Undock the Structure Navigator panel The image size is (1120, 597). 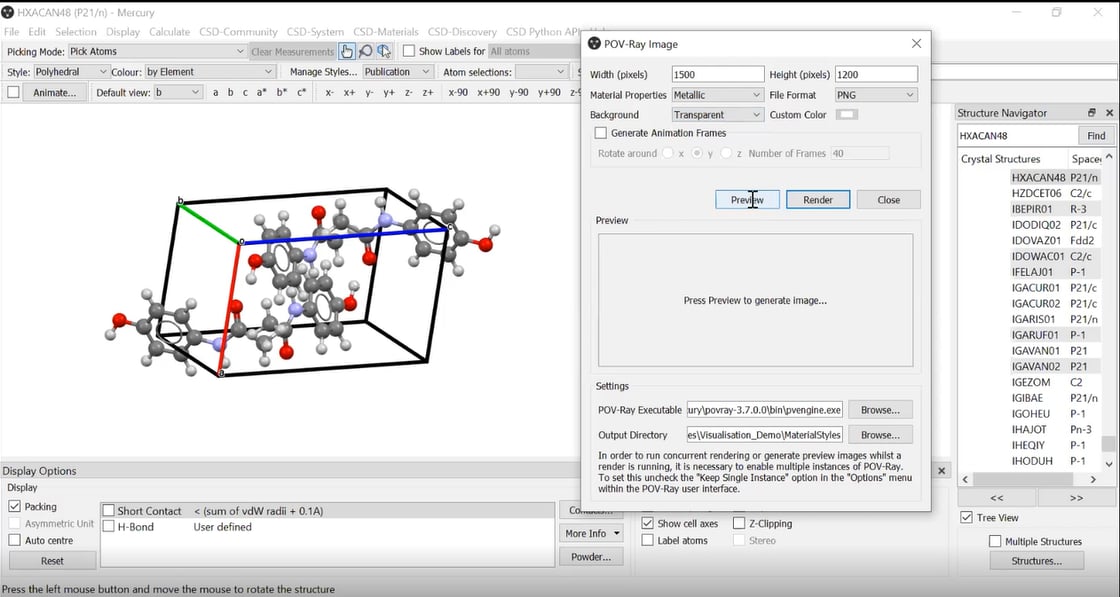(1092, 113)
